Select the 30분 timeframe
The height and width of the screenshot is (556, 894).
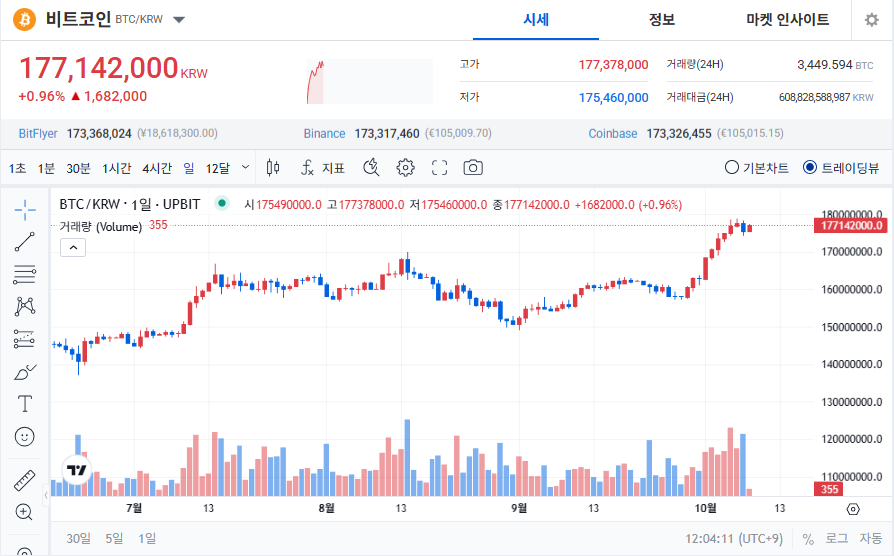pos(79,168)
